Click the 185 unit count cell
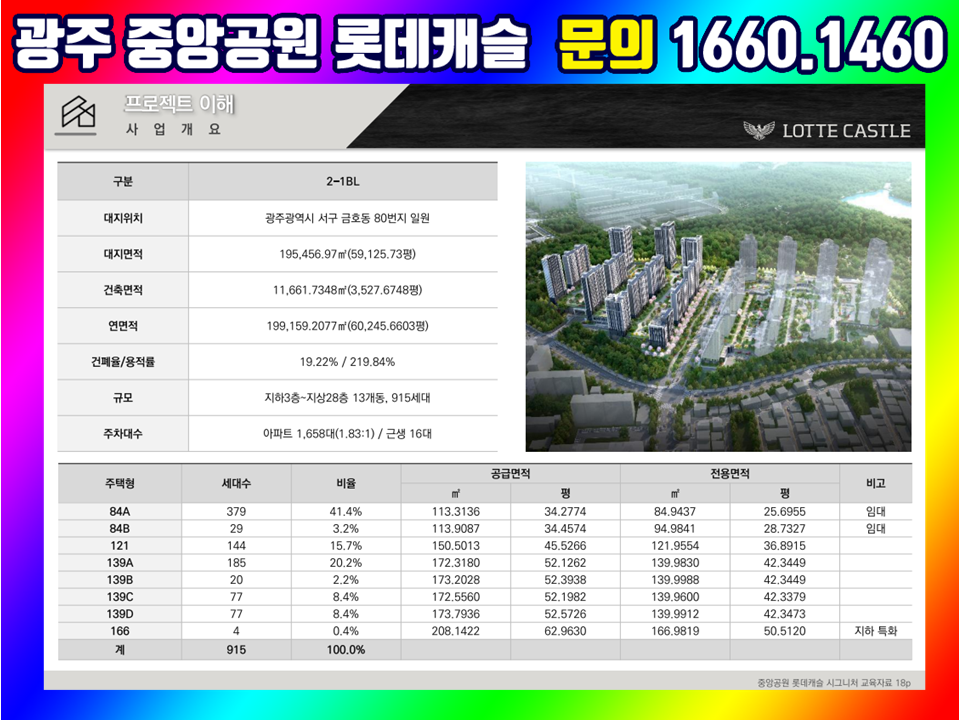Screen dimensions: 960x720 (236, 563)
